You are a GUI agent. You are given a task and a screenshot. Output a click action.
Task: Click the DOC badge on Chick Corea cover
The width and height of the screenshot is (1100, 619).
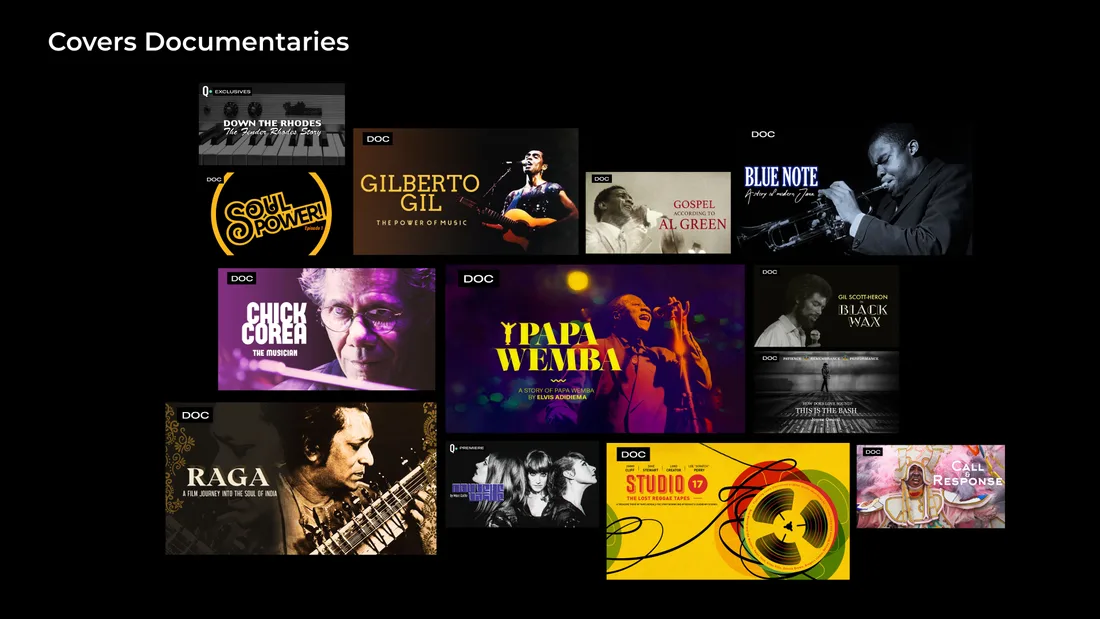coord(242,279)
